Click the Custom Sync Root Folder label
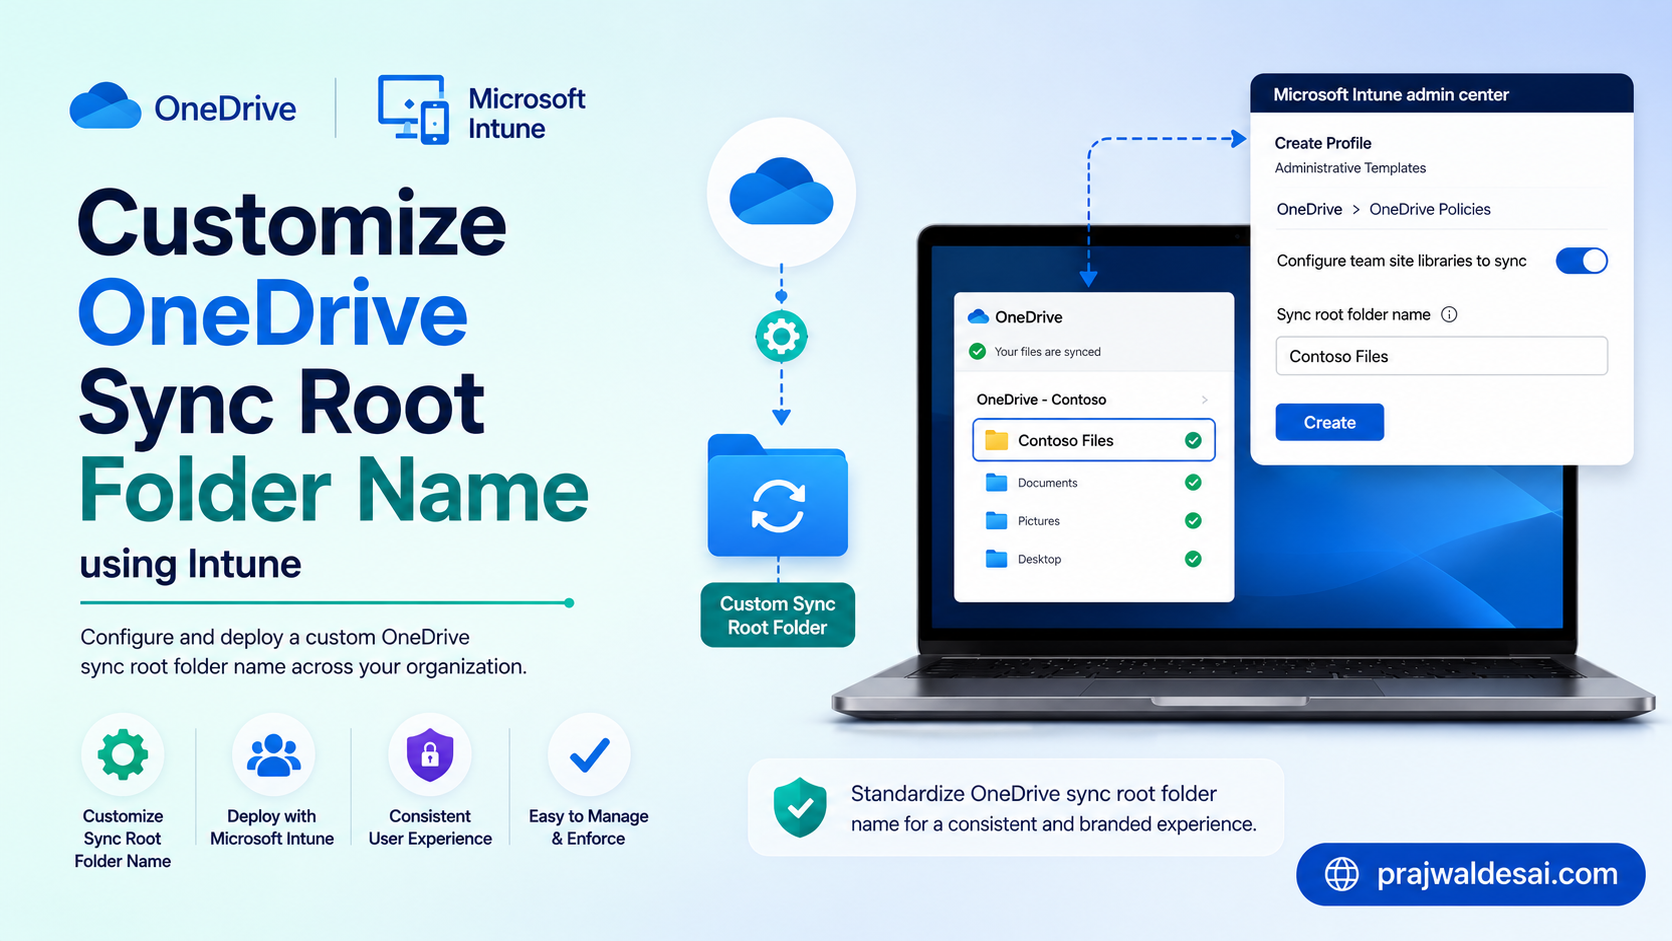This screenshot has height=941, width=1672. [777, 615]
